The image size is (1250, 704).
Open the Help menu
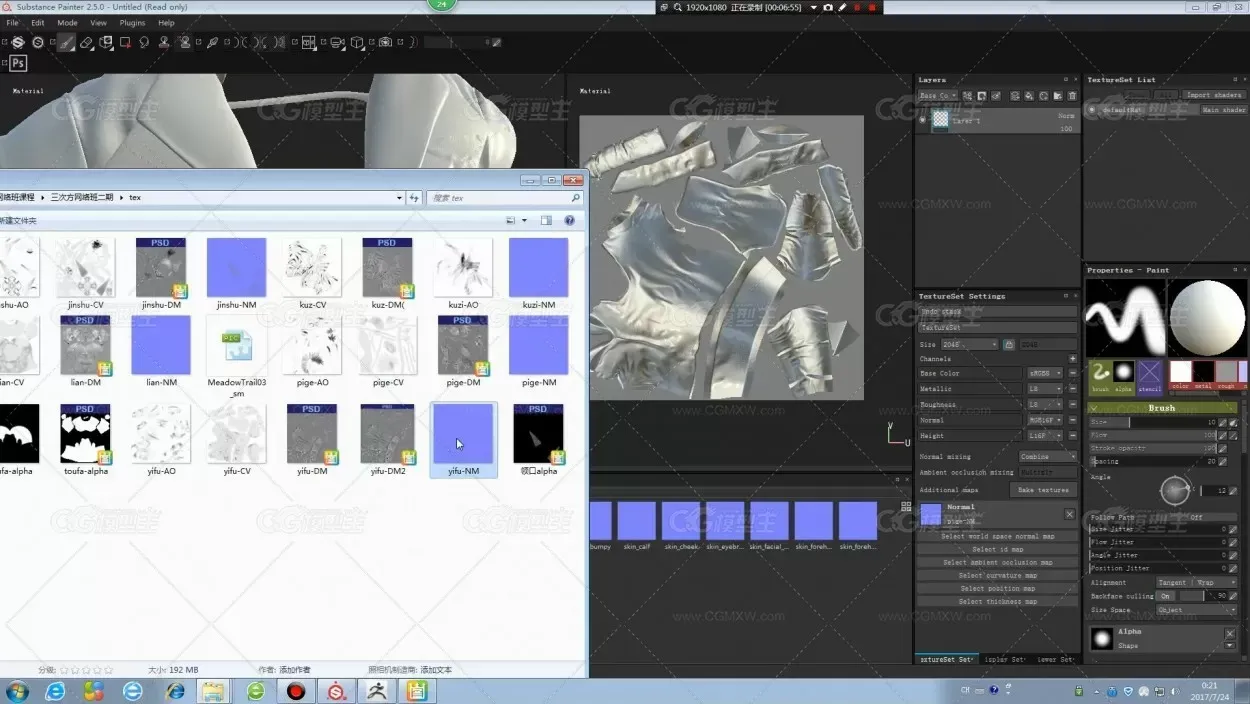click(166, 22)
